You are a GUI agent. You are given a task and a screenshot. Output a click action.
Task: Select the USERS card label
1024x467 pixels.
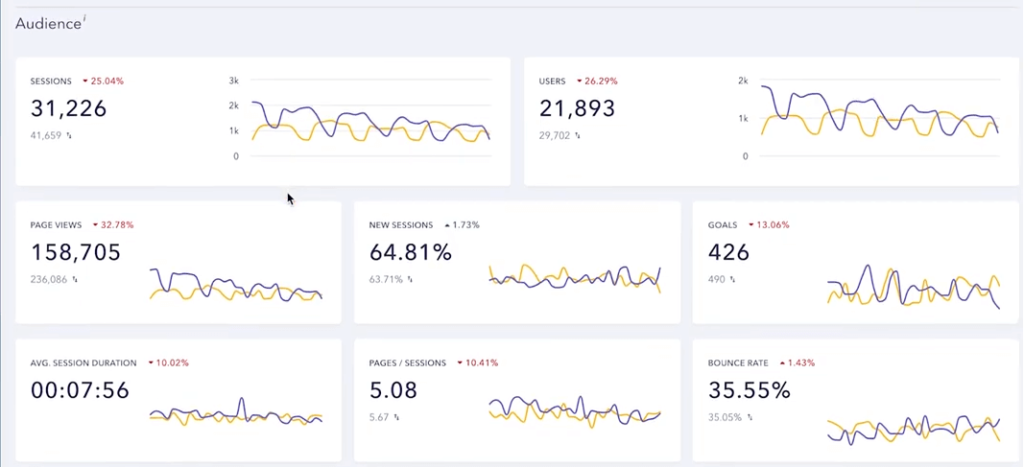point(552,82)
